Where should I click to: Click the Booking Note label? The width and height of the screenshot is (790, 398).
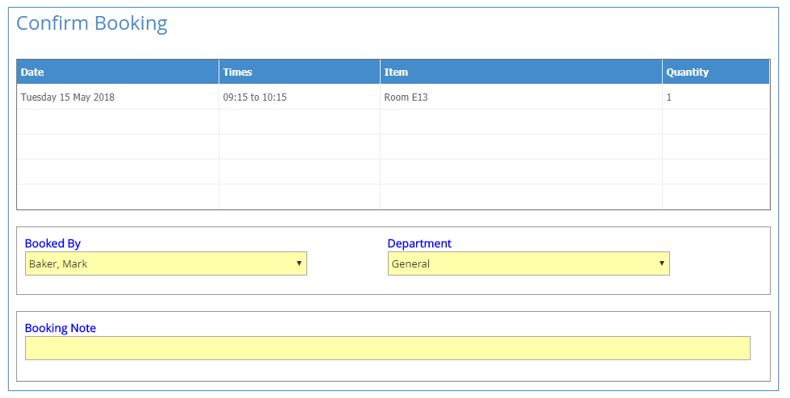click(x=60, y=328)
